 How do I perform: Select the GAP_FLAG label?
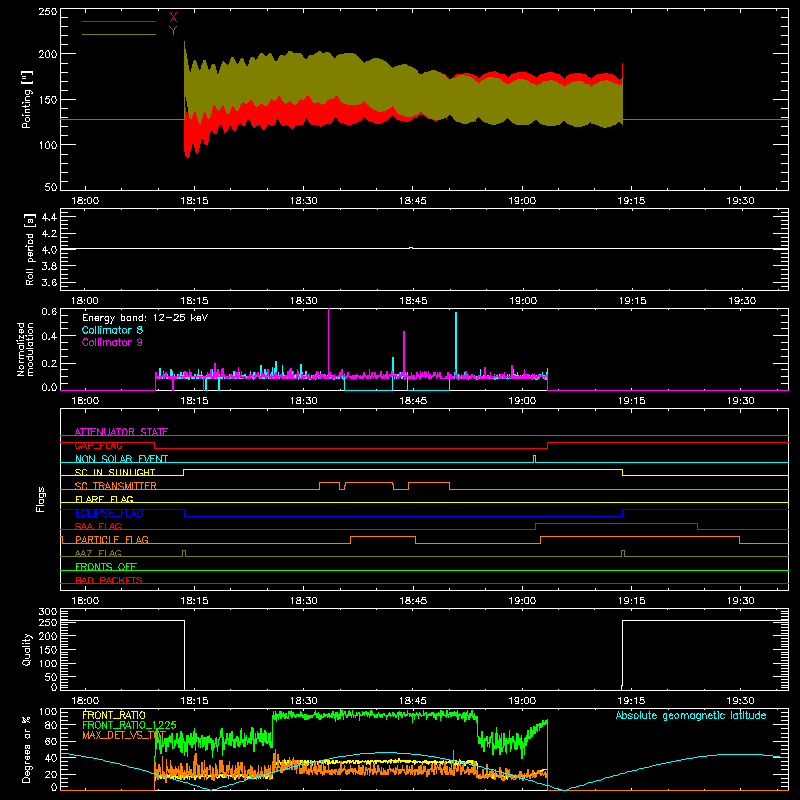pos(98,445)
